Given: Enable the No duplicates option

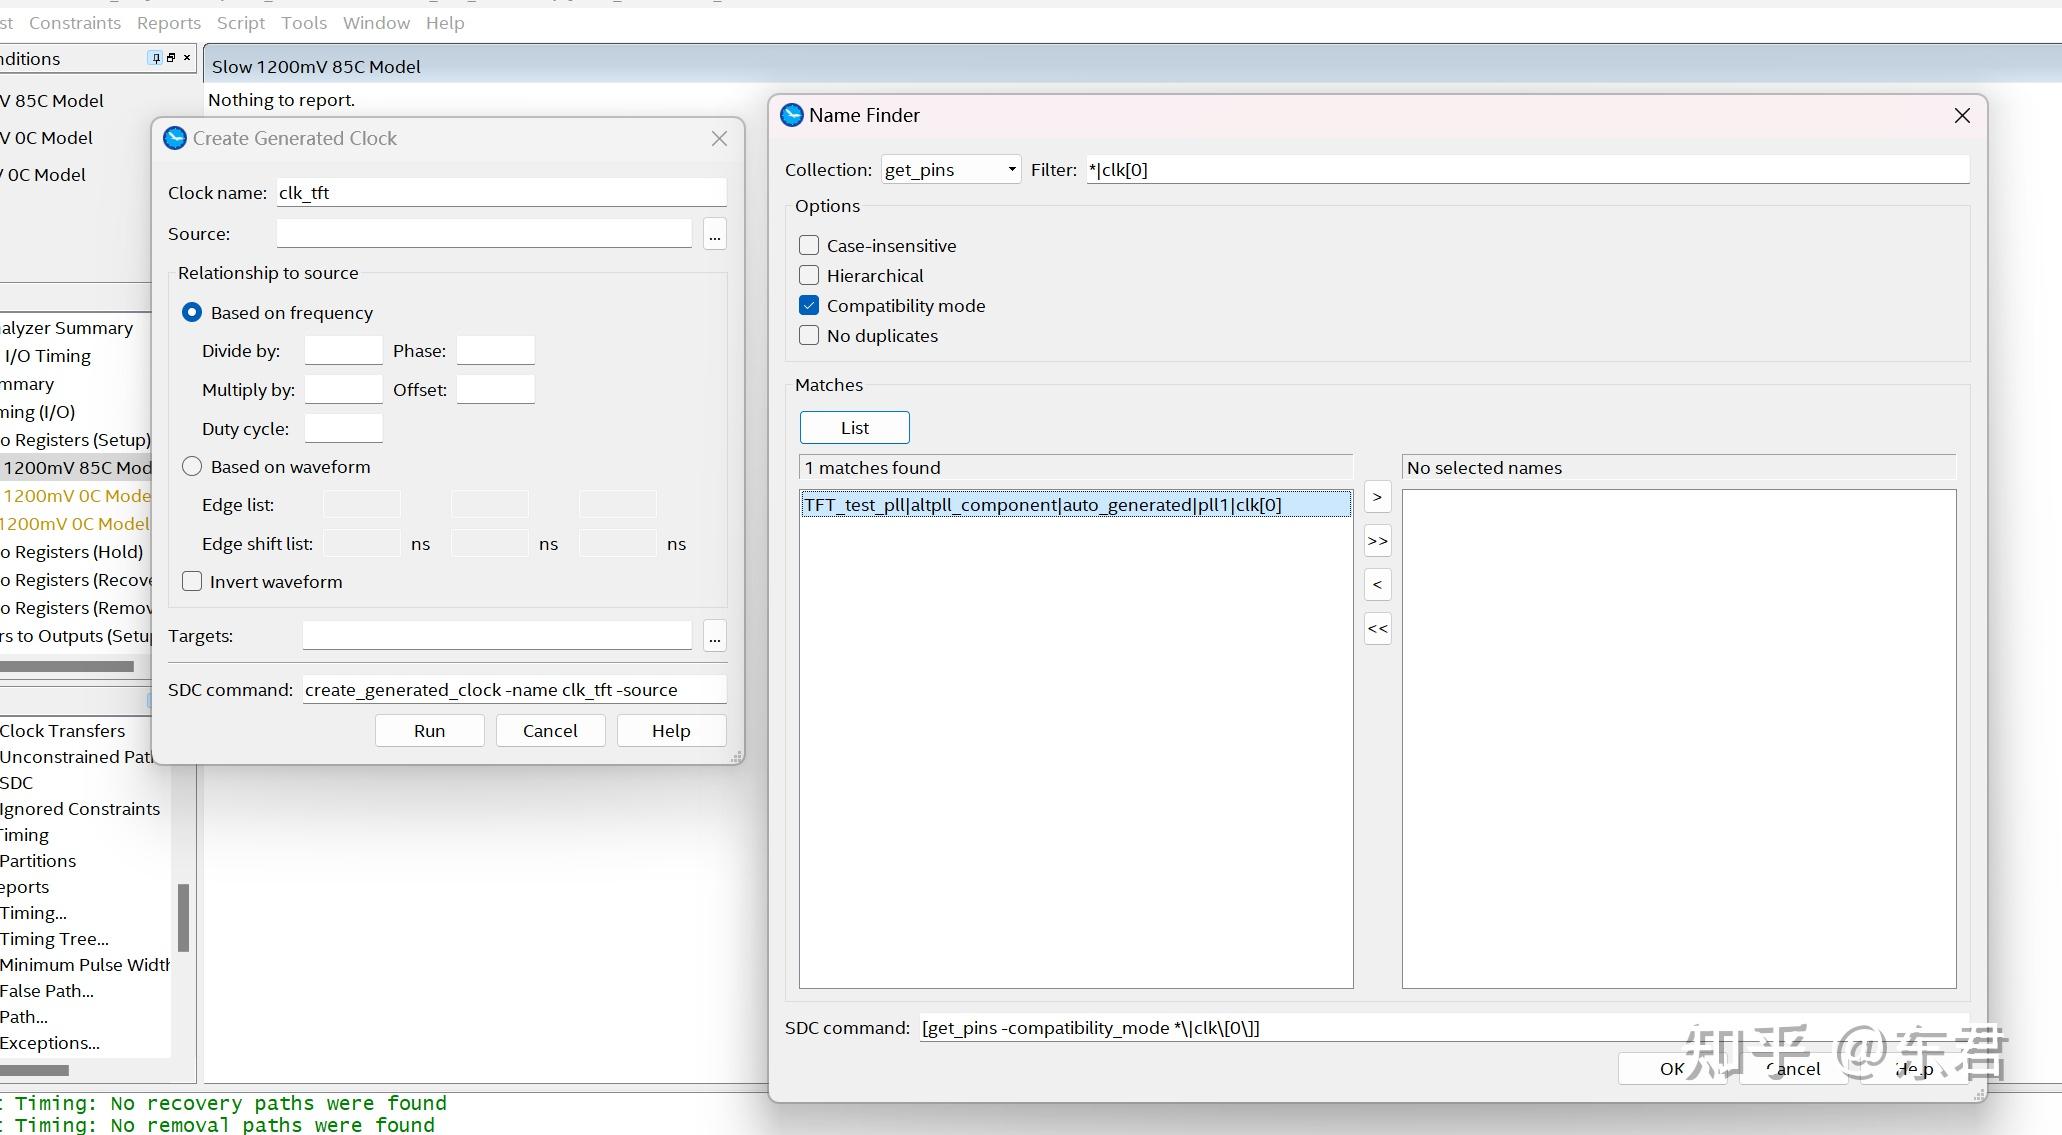Looking at the screenshot, I should [809, 335].
